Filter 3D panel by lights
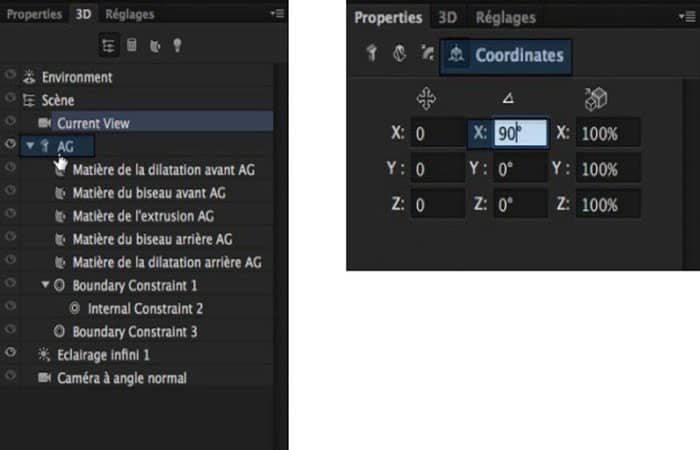 coord(179,45)
